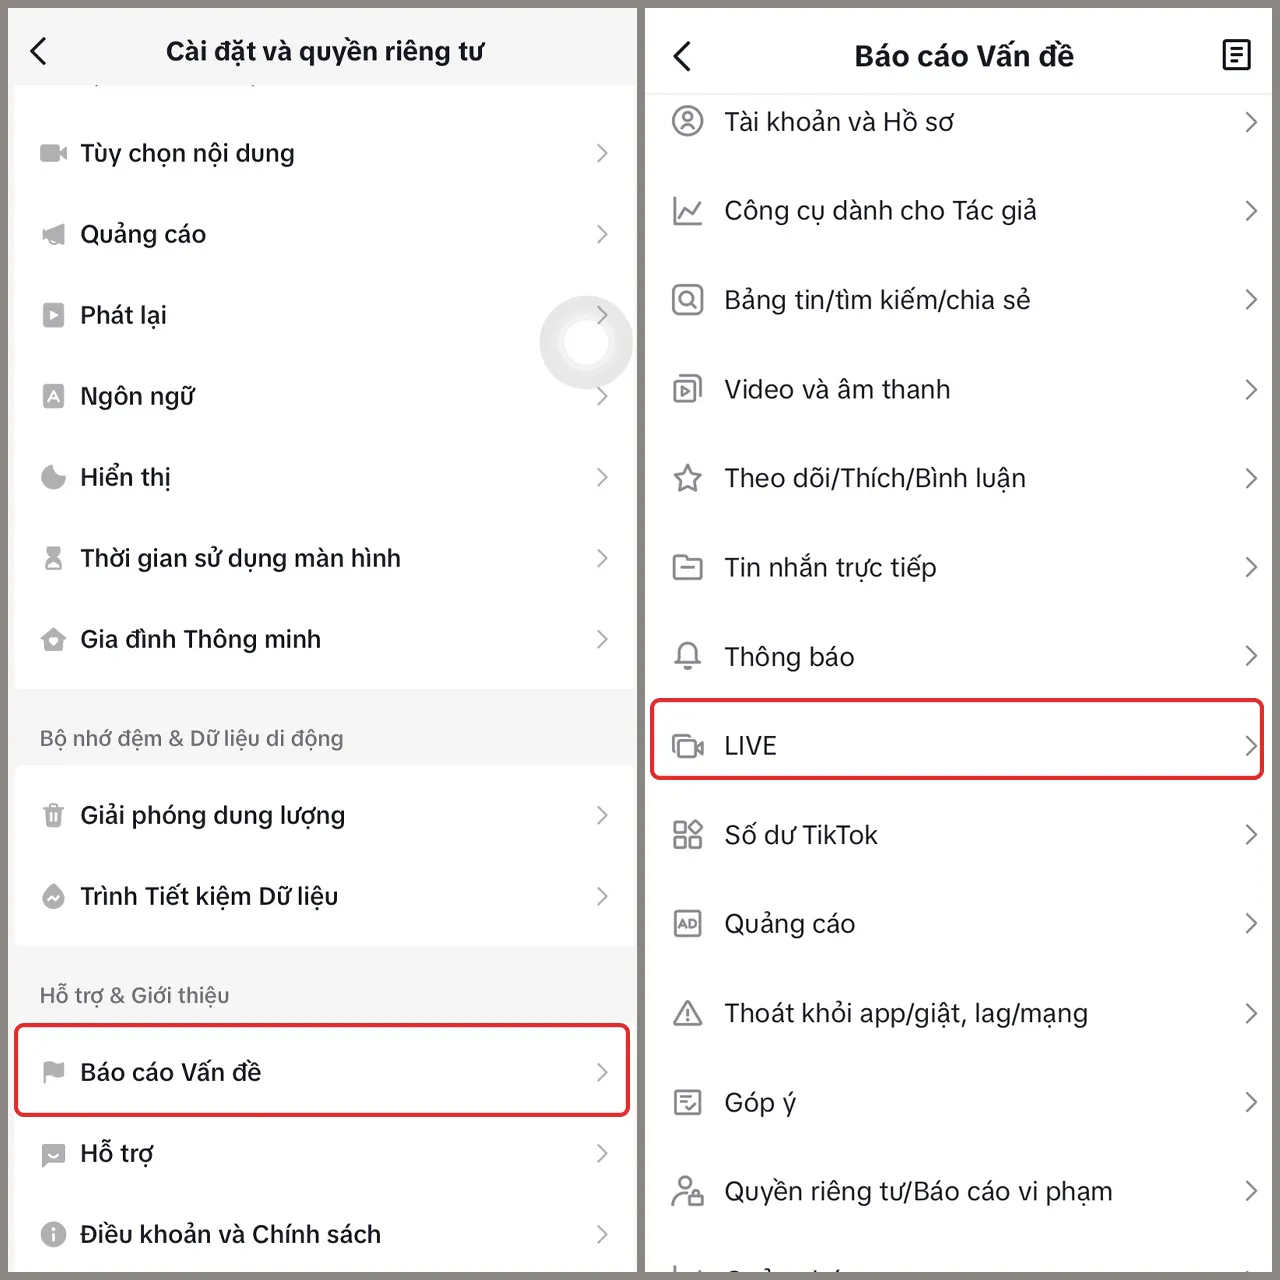
Task: Open Gia đình Thông minh
Action: point(200,639)
